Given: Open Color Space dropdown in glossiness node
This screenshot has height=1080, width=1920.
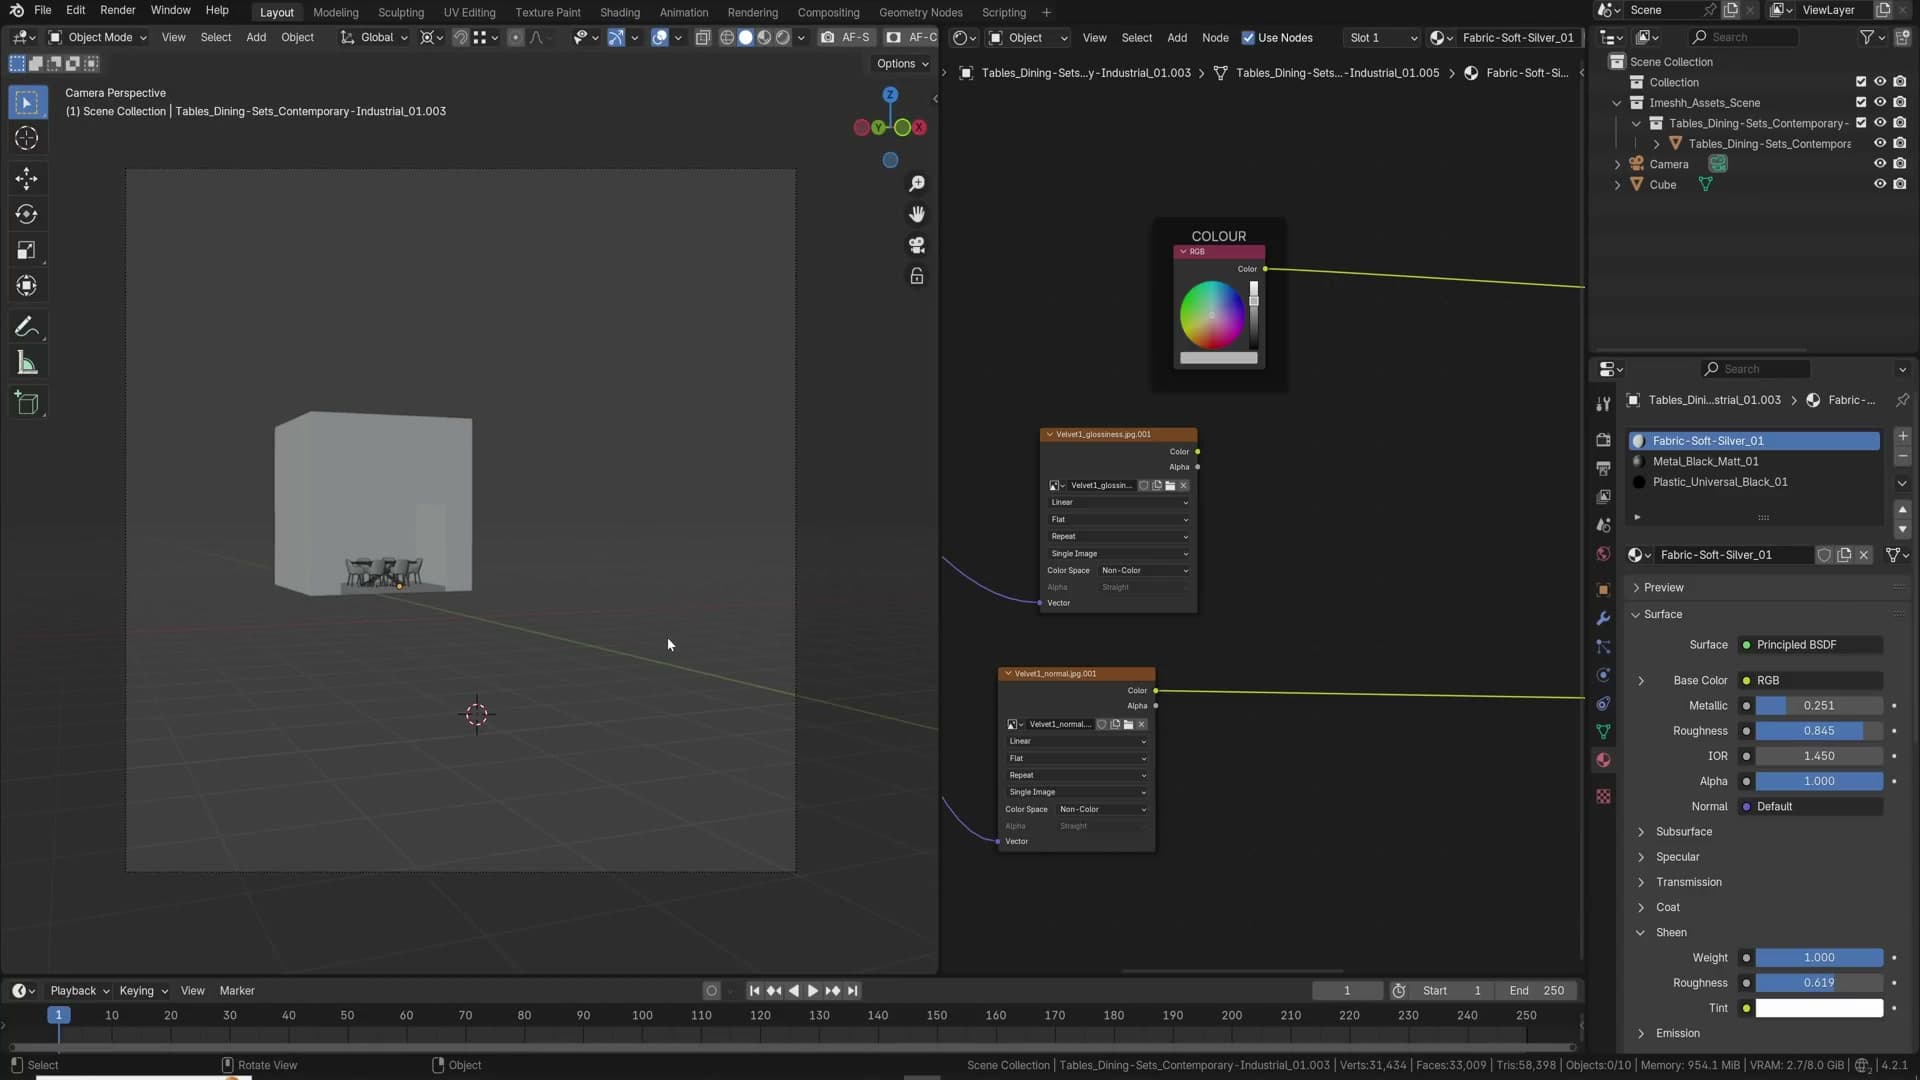Looking at the screenshot, I should pyautogui.click(x=1144, y=571).
